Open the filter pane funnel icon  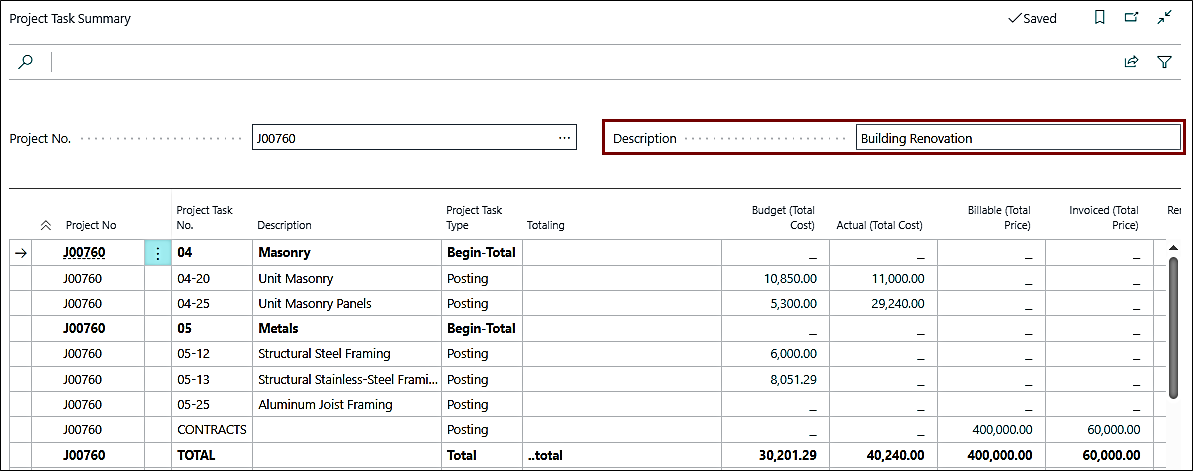pos(1164,62)
